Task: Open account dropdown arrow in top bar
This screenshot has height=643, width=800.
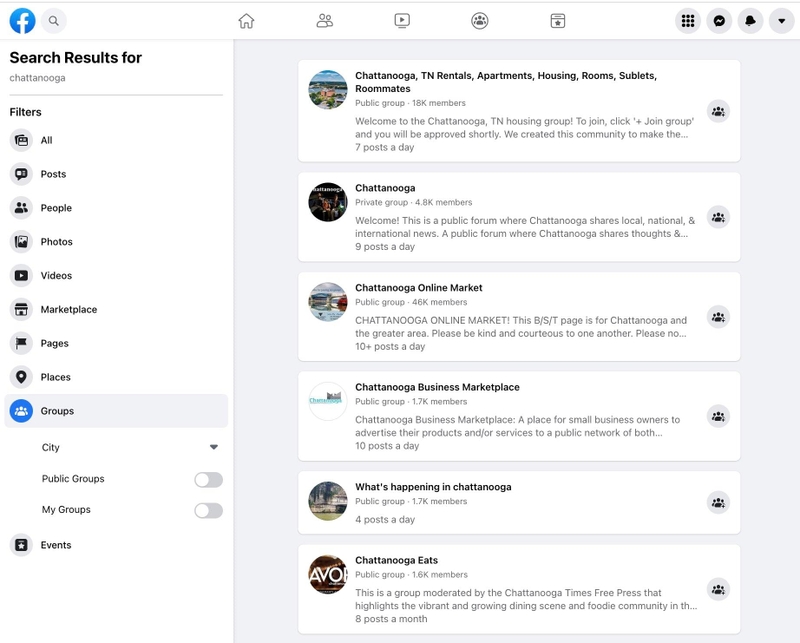Action: click(782, 21)
